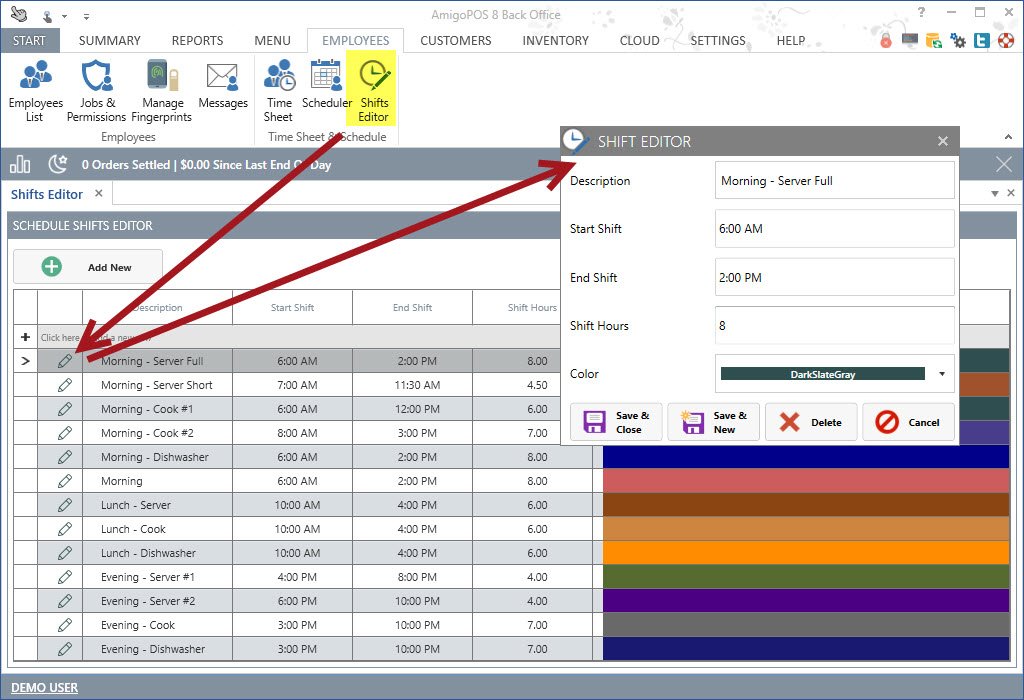Click the bar chart icon in status bar
1024x700 pixels.
[21, 164]
